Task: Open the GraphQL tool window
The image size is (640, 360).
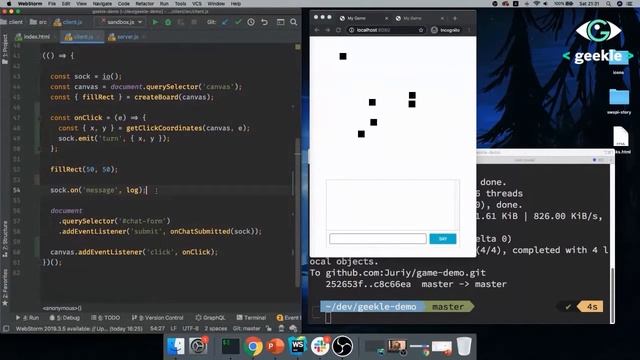Action: [210, 318]
